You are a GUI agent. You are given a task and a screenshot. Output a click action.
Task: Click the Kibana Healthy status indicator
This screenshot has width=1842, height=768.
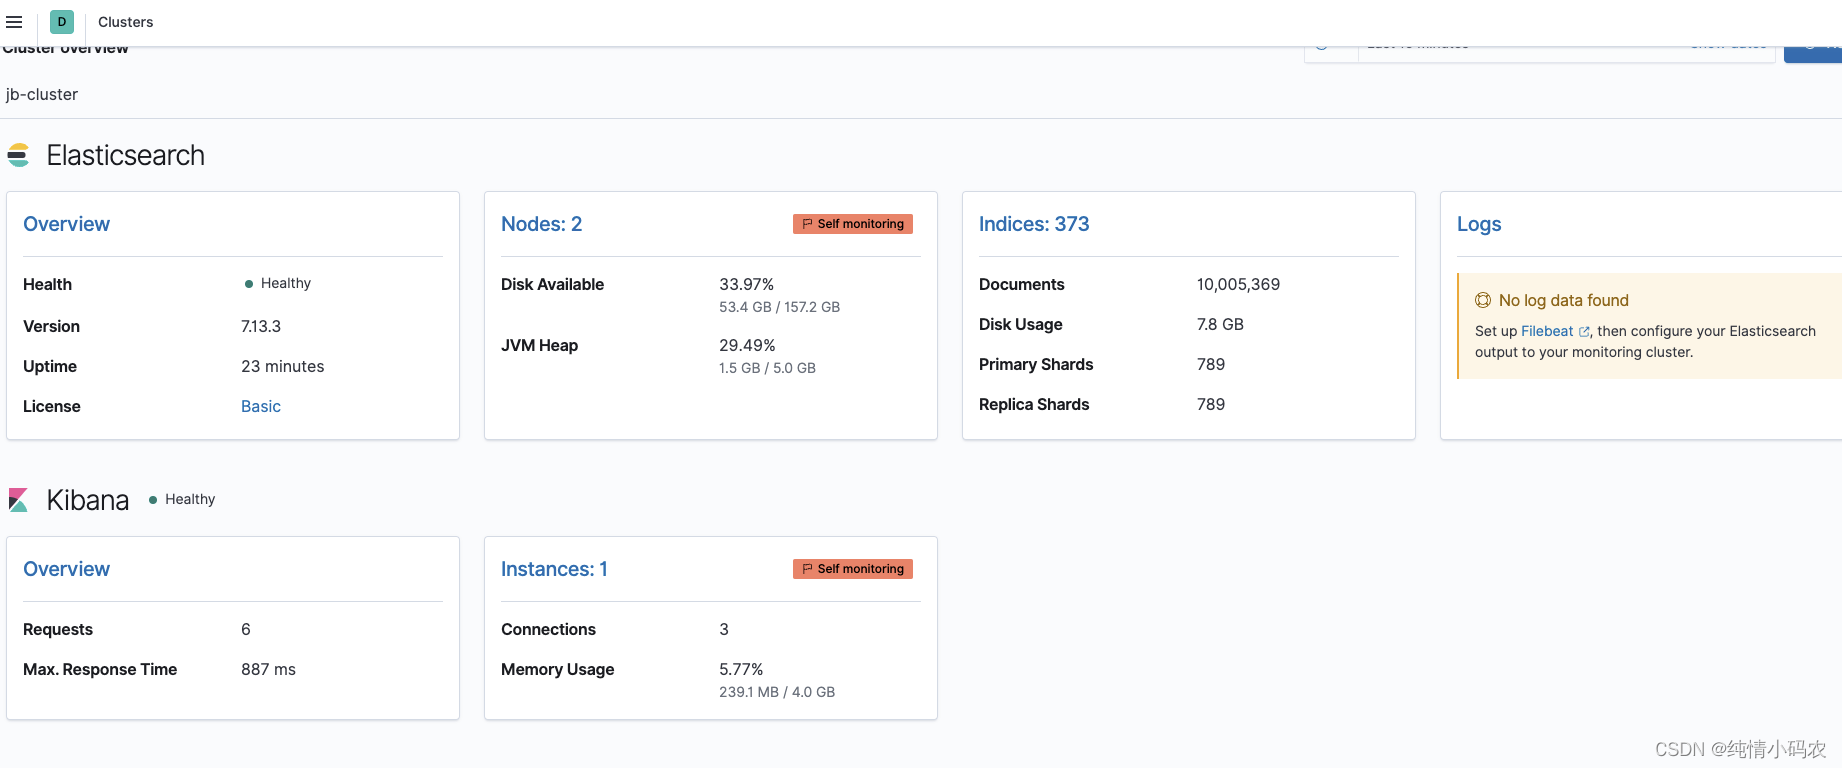pyautogui.click(x=182, y=499)
